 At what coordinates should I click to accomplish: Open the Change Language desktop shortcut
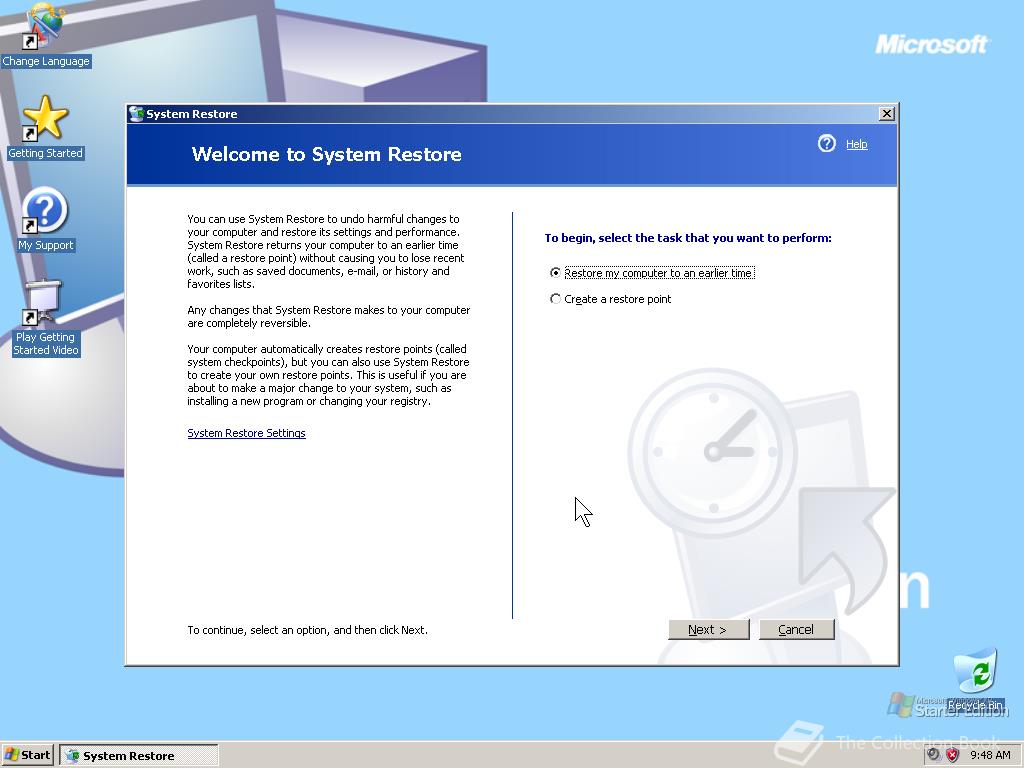45,34
